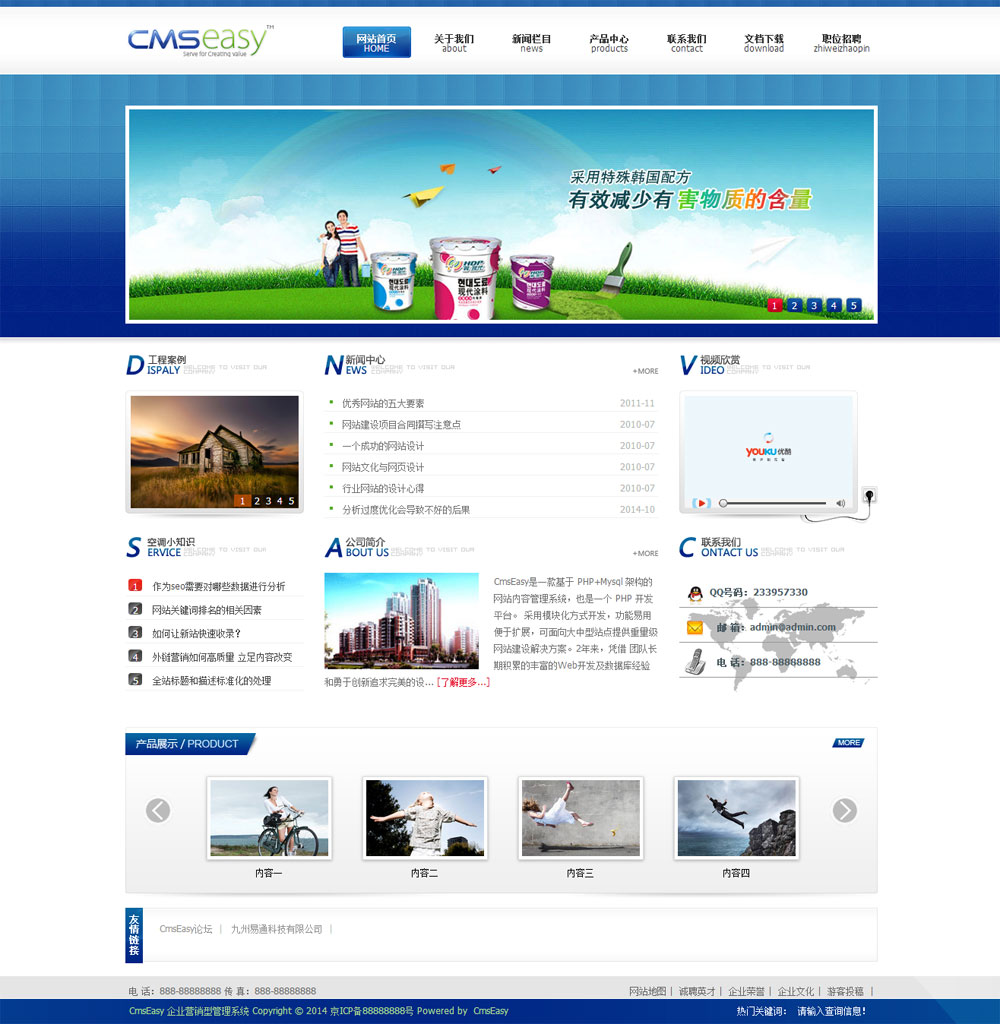
Task: Click the telephone icon in contact section
Action: 694,662
